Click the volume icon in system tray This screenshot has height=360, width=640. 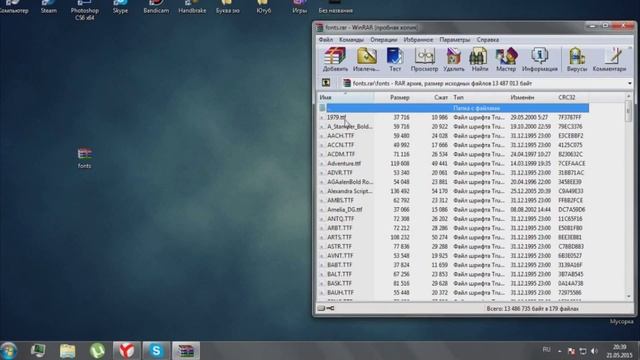594,351
